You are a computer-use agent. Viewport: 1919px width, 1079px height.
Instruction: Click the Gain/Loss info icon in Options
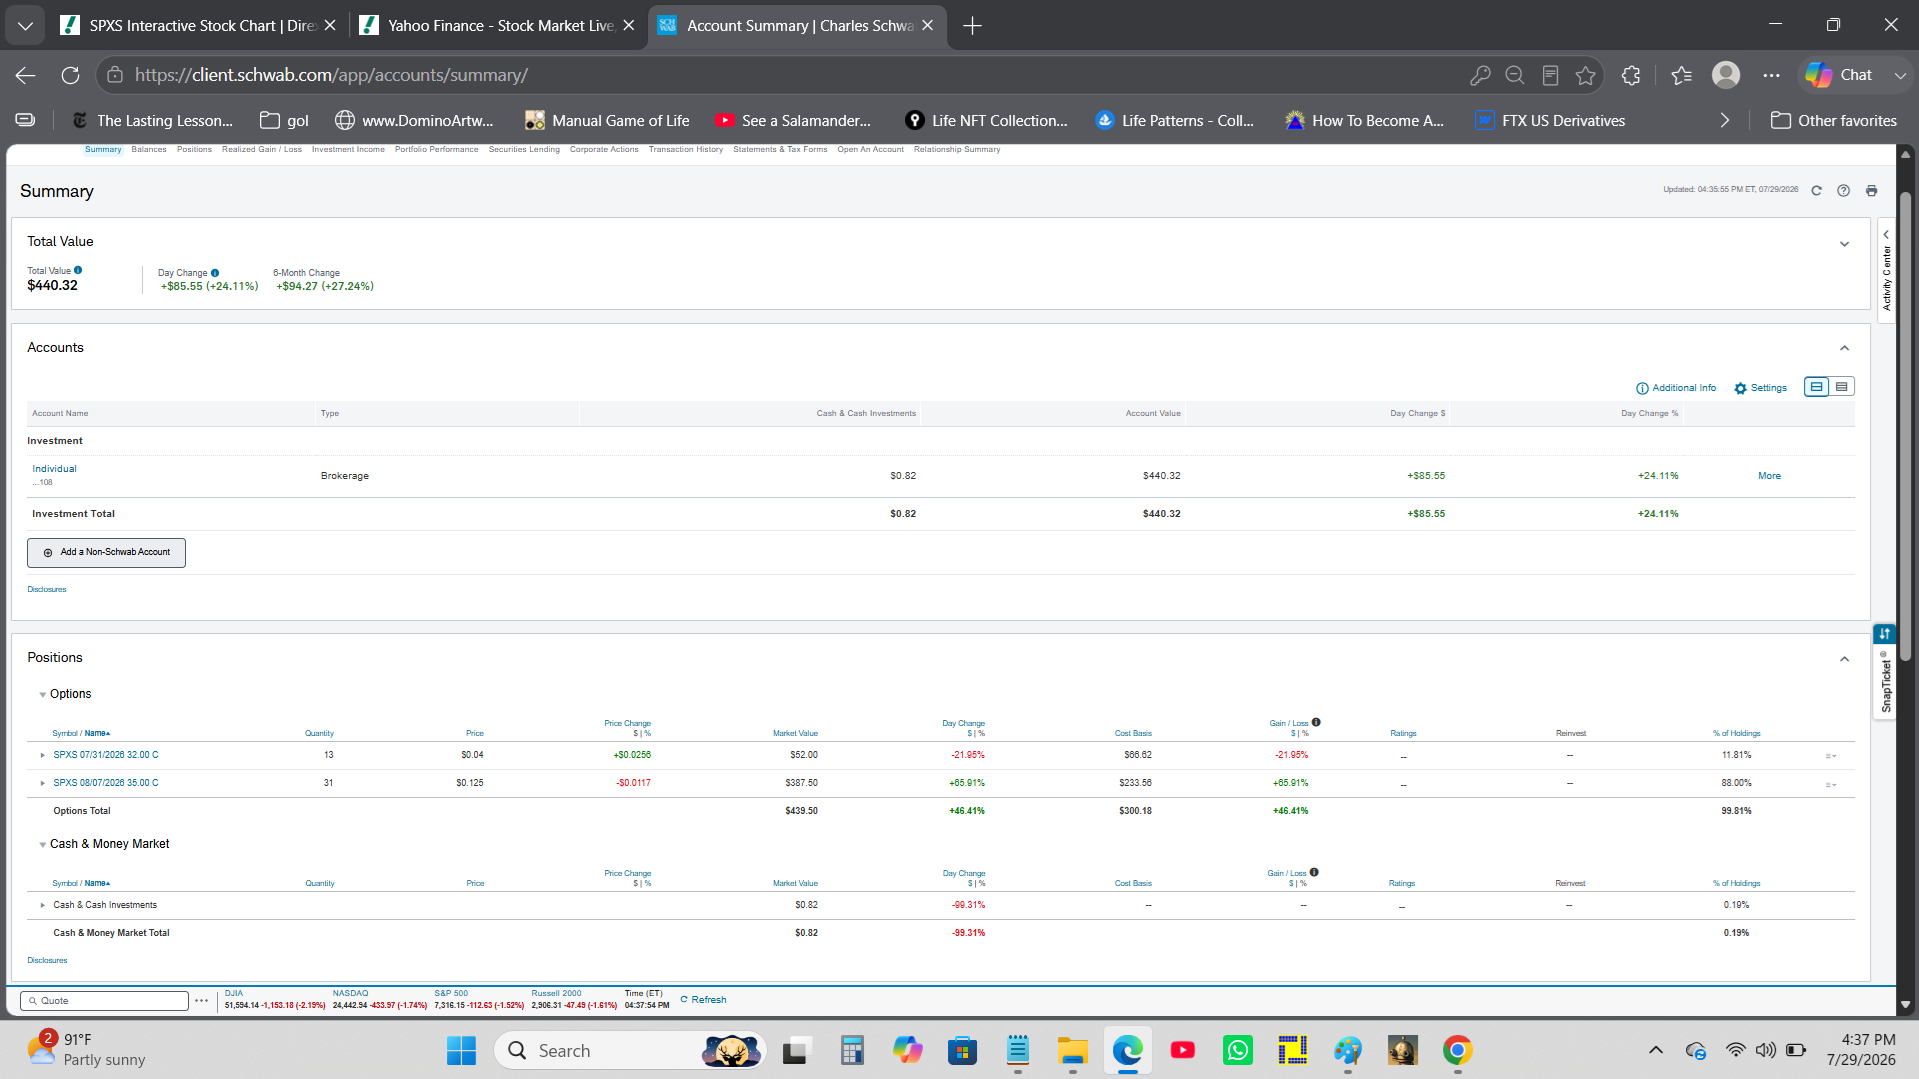click(1316, 722)
